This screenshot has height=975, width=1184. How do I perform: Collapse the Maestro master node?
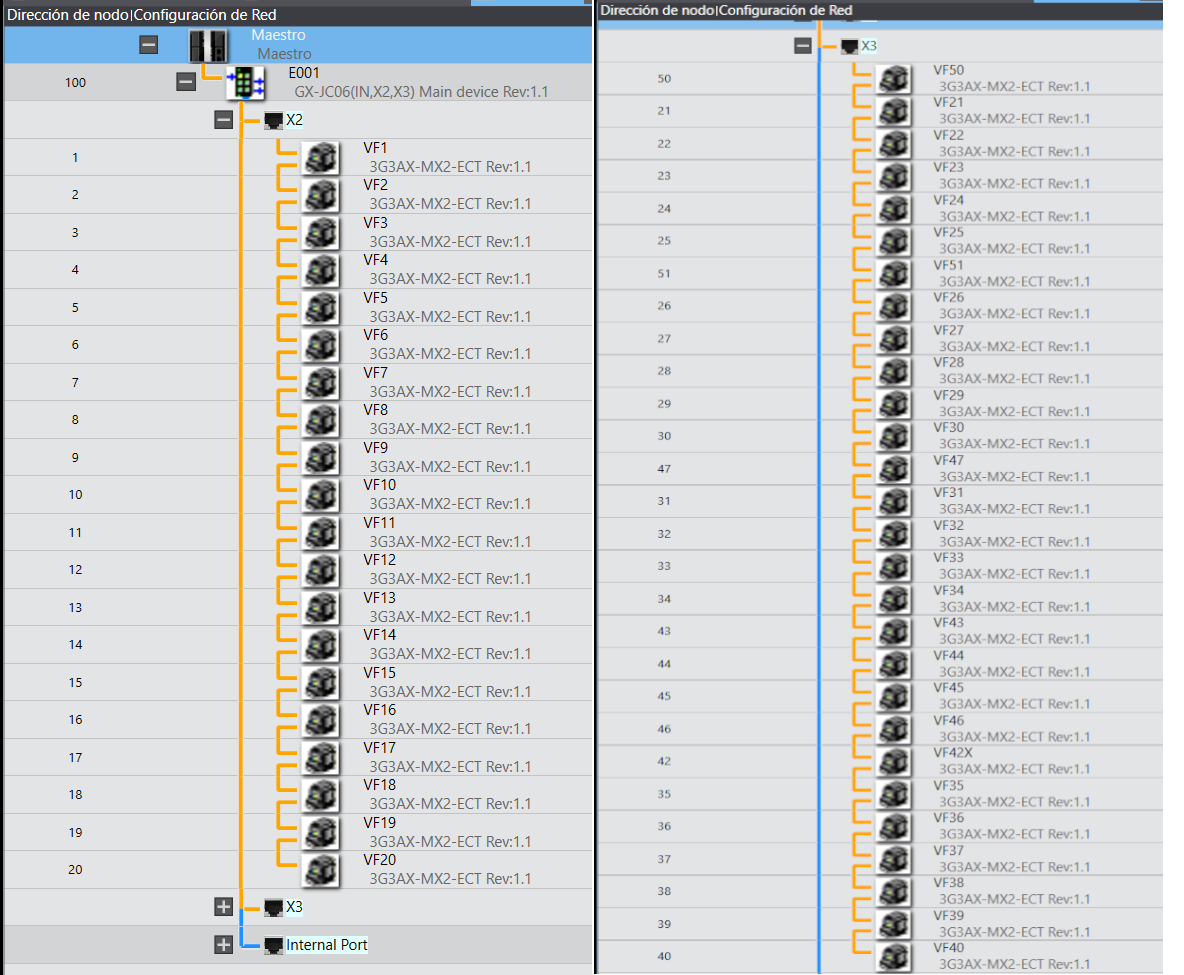click(x=148, y=44)
